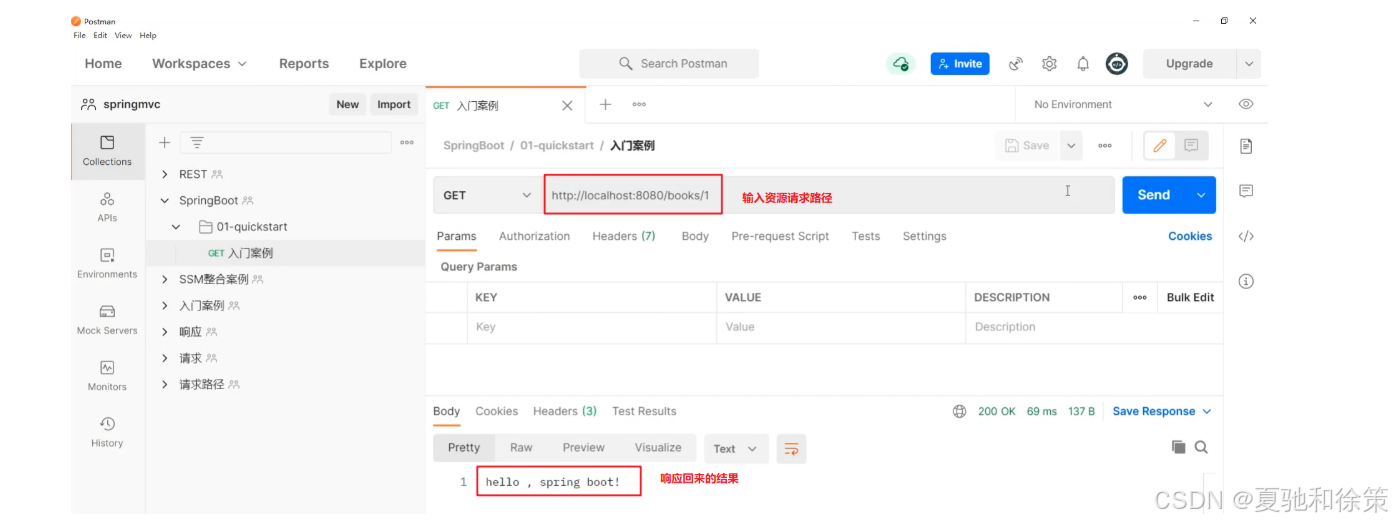Image resolution: width=1392 pixels, height=523 pixels.
Task: Click the plus icon to create a collection
Action: click(x=164, y=143)
